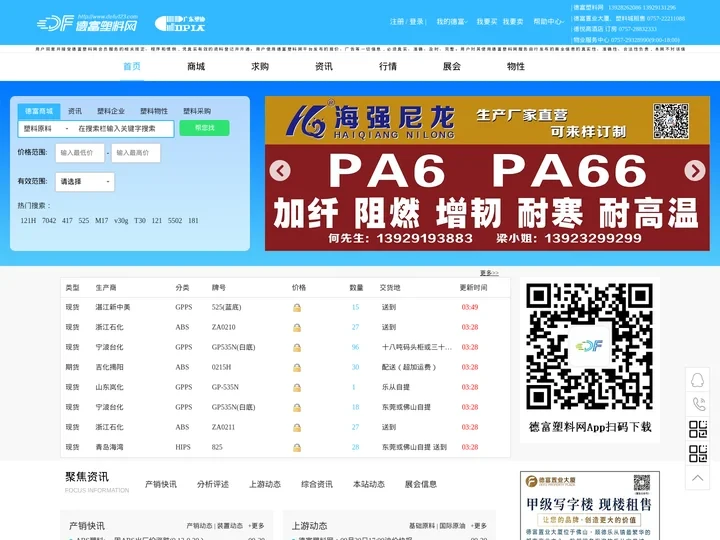720x540 pixels.
Task: Click price lock icon for GP-535N row
Action: [x=297, y=388]
